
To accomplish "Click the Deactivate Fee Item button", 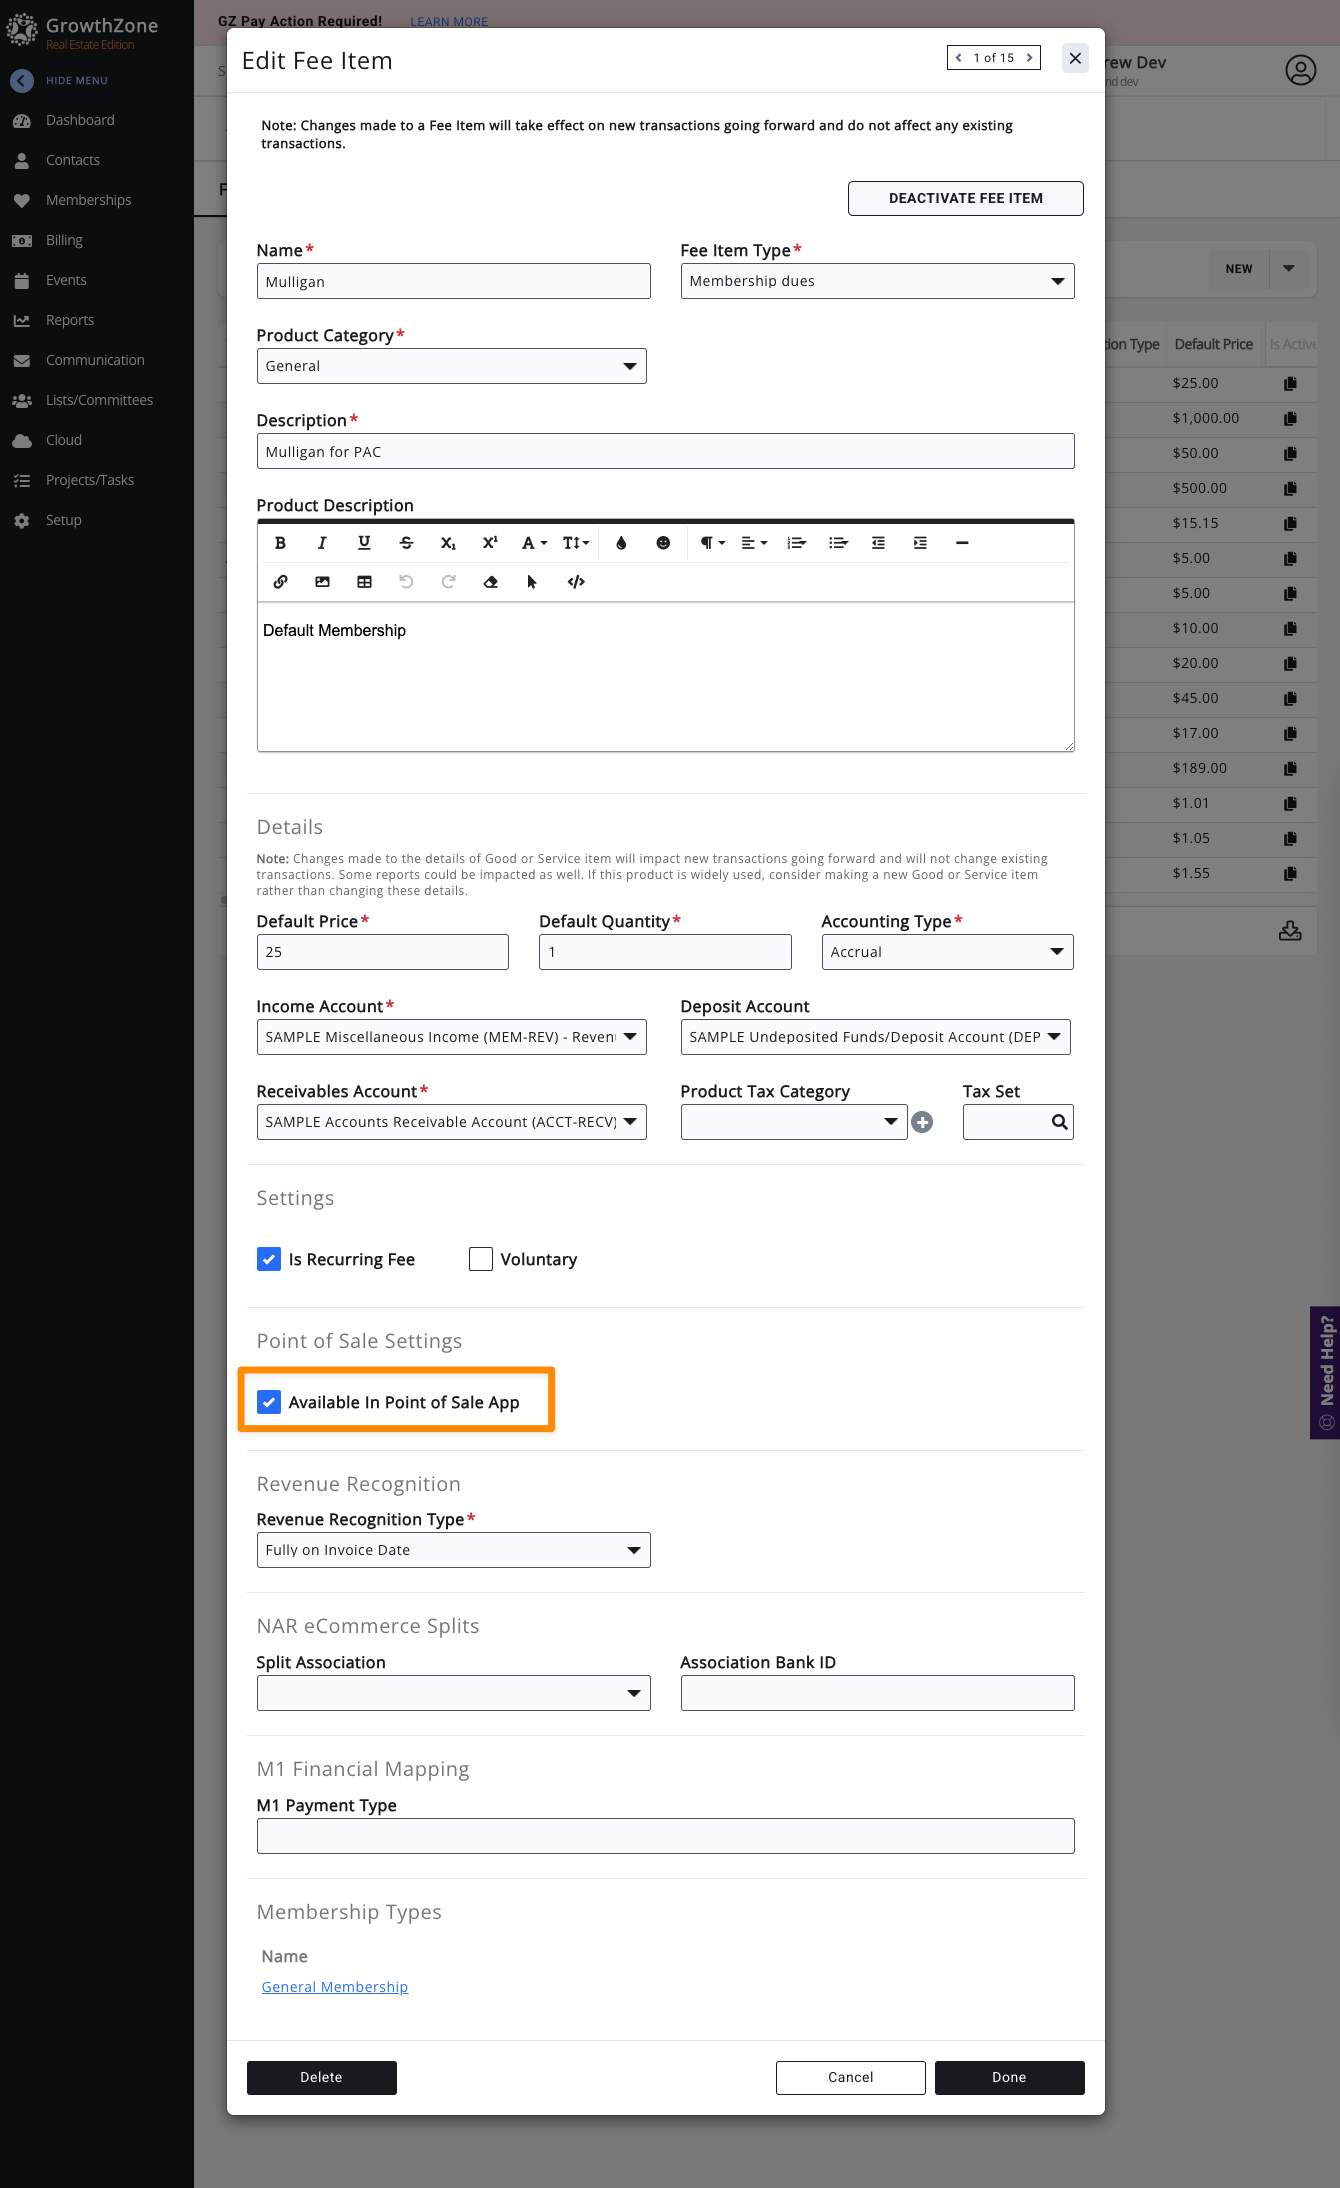I will pyautogui.click(x=965, y=198).
